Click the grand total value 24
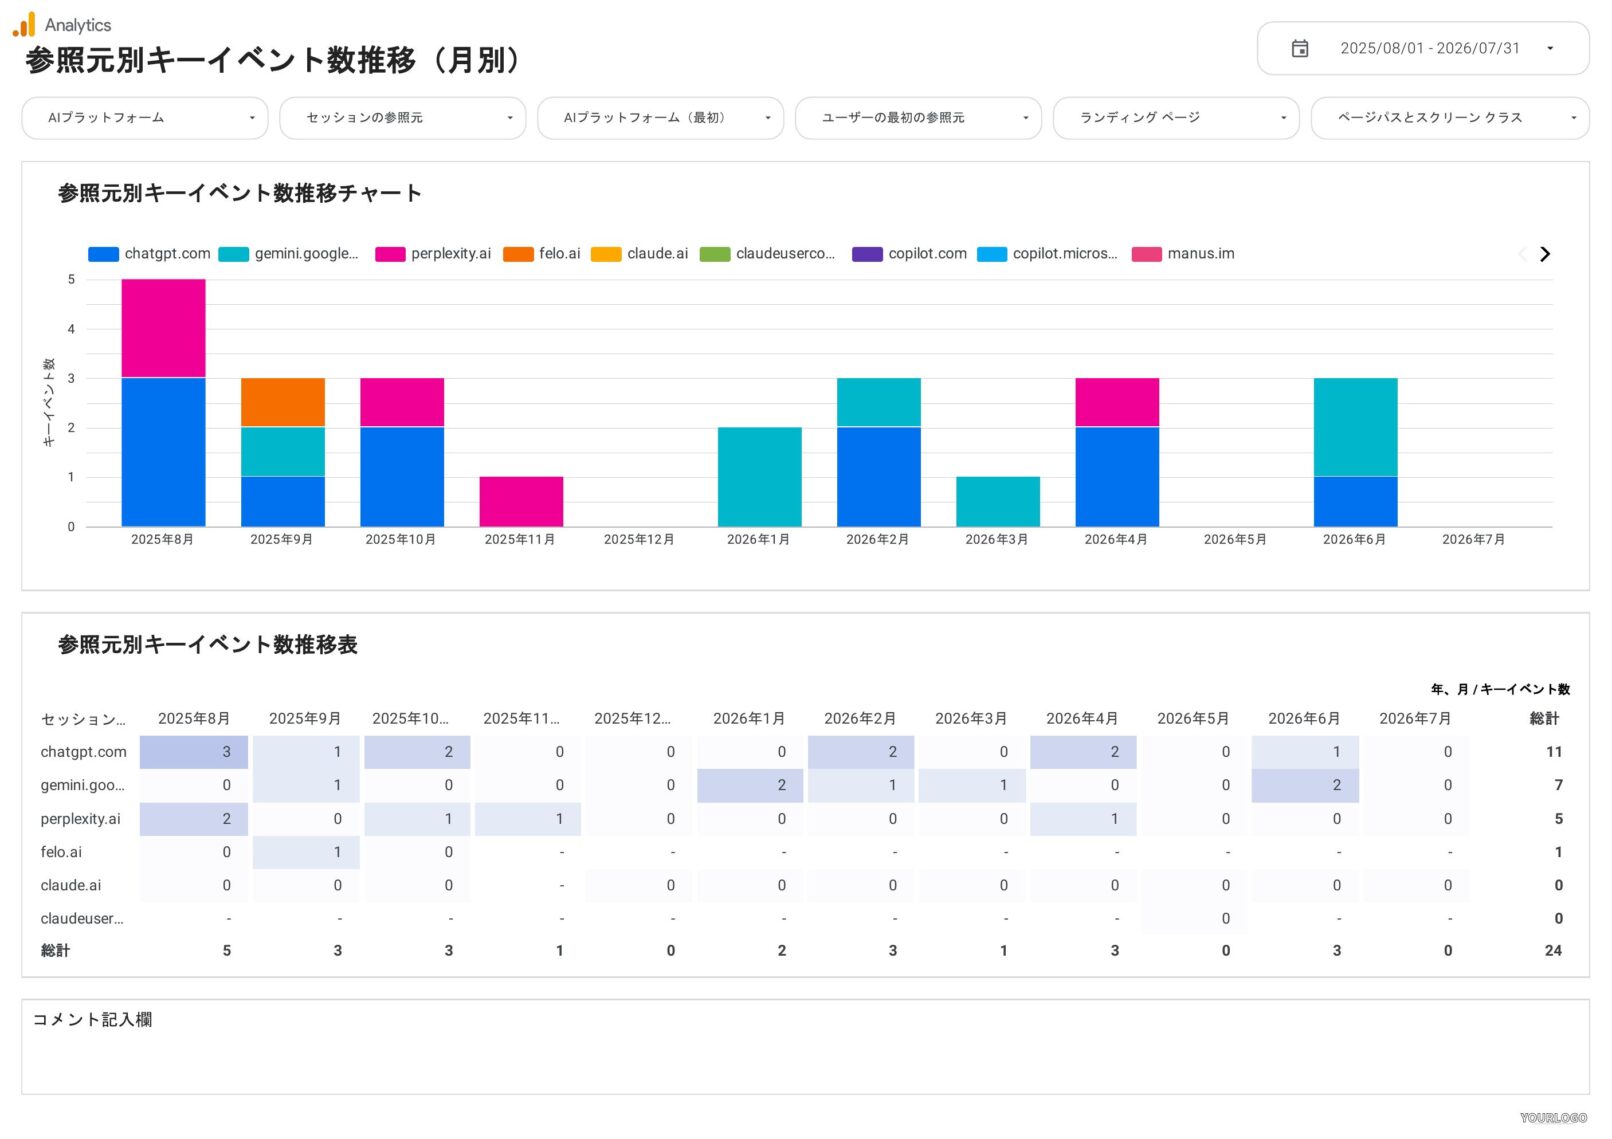Image resolution: width=1612 pixels, height=1139 pixels. 1552,951
